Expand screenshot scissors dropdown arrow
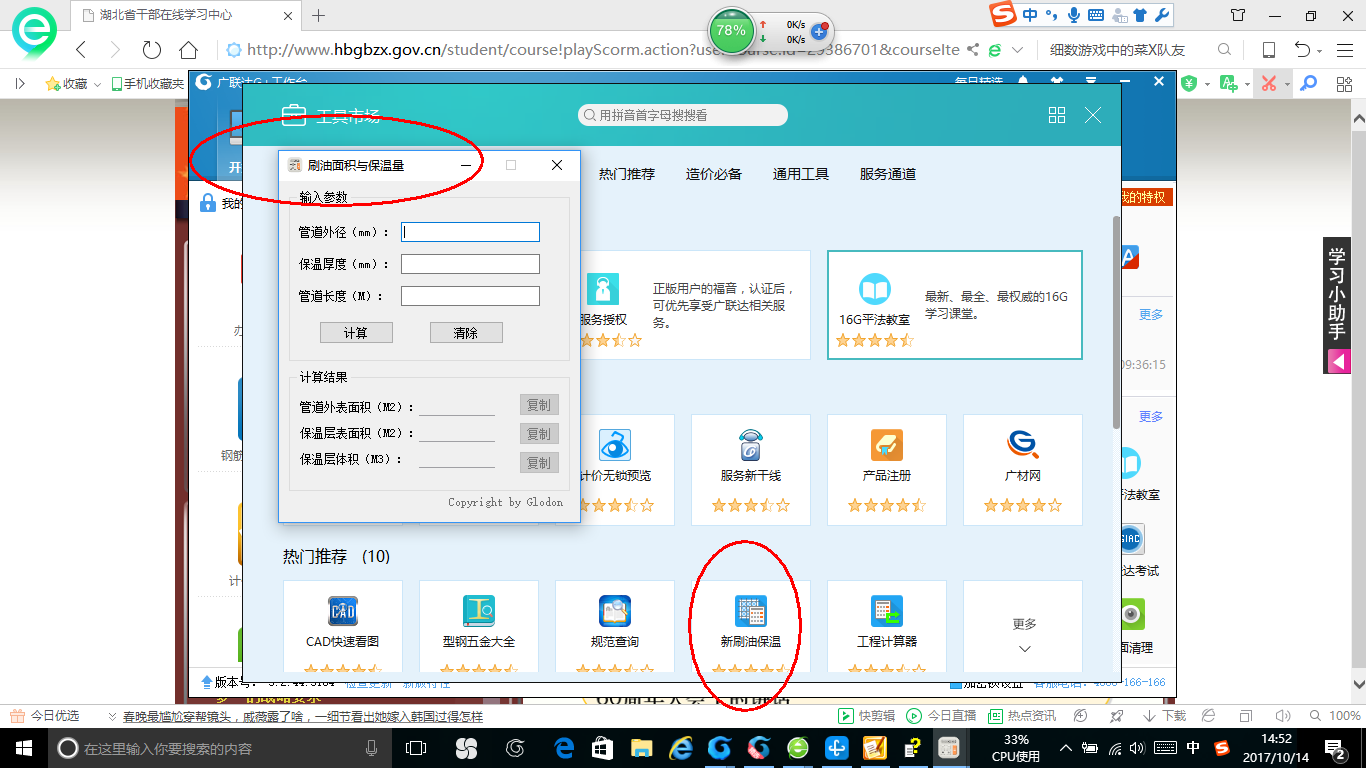1366x768 pixels. pyautogui.click(x=1288, y=85)
